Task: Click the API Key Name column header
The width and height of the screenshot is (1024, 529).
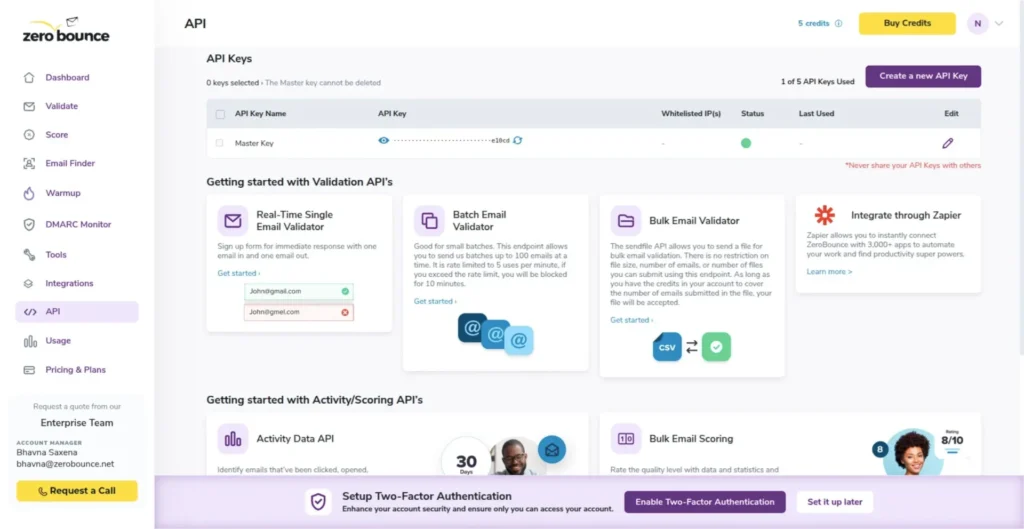Action: click(x=261, y=114)
